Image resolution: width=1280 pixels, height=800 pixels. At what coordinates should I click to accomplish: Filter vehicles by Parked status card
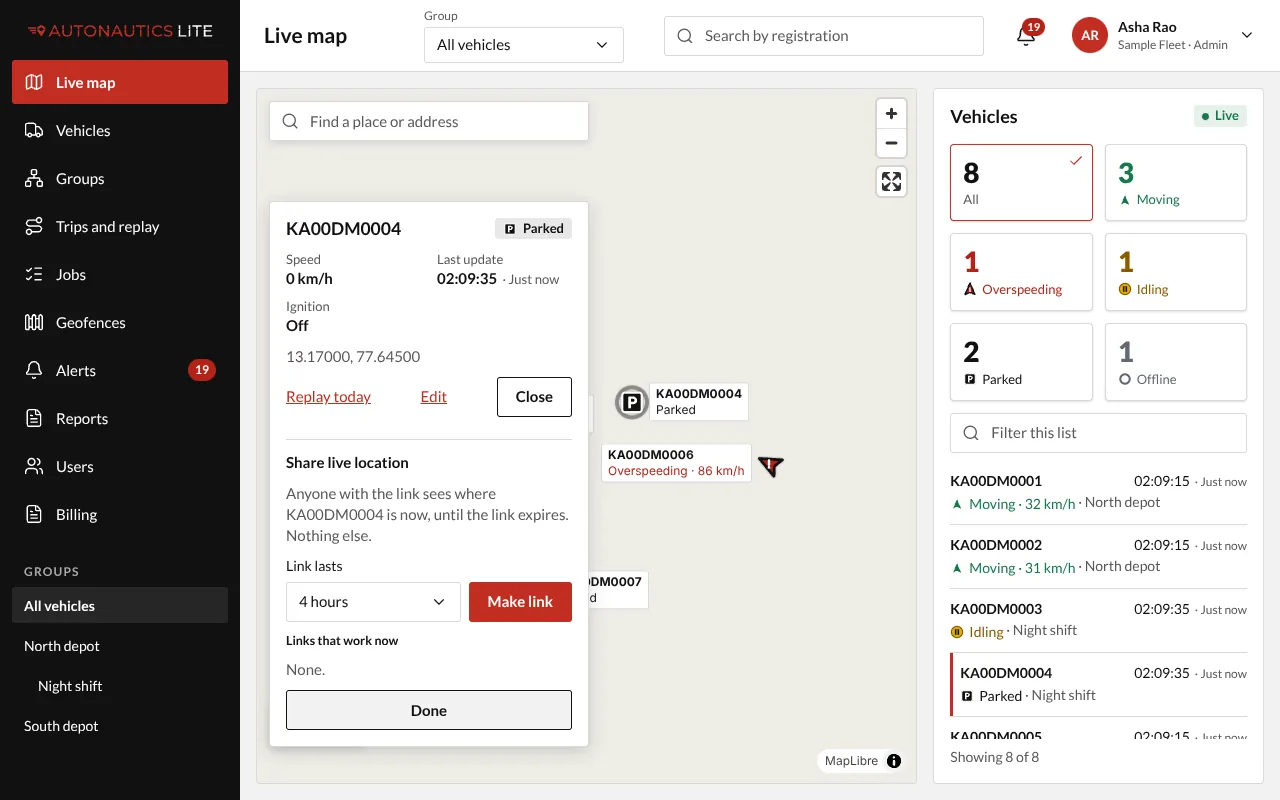[1021, 362]
